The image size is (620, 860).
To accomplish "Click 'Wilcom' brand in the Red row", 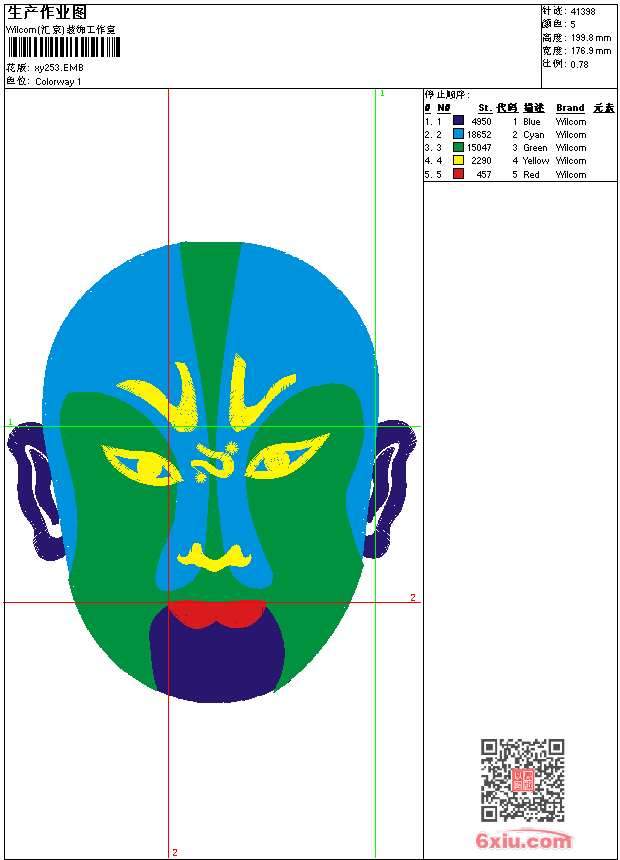I will tap(571, 174).
